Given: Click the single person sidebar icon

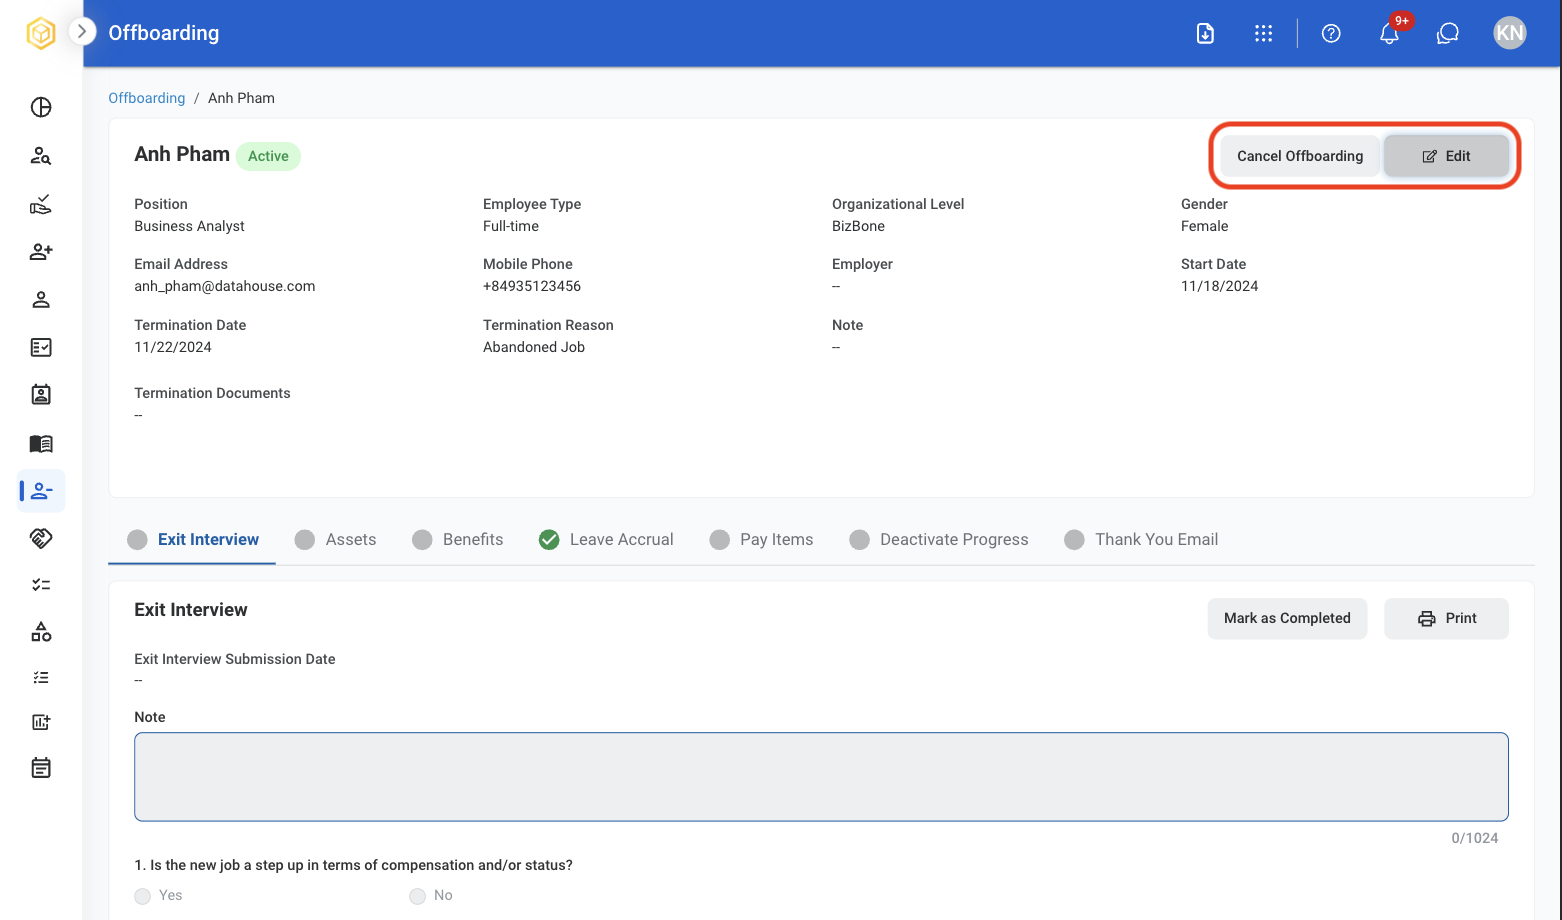Looking at the screenshot, I should pyautogui.click(x=41, y=300).
